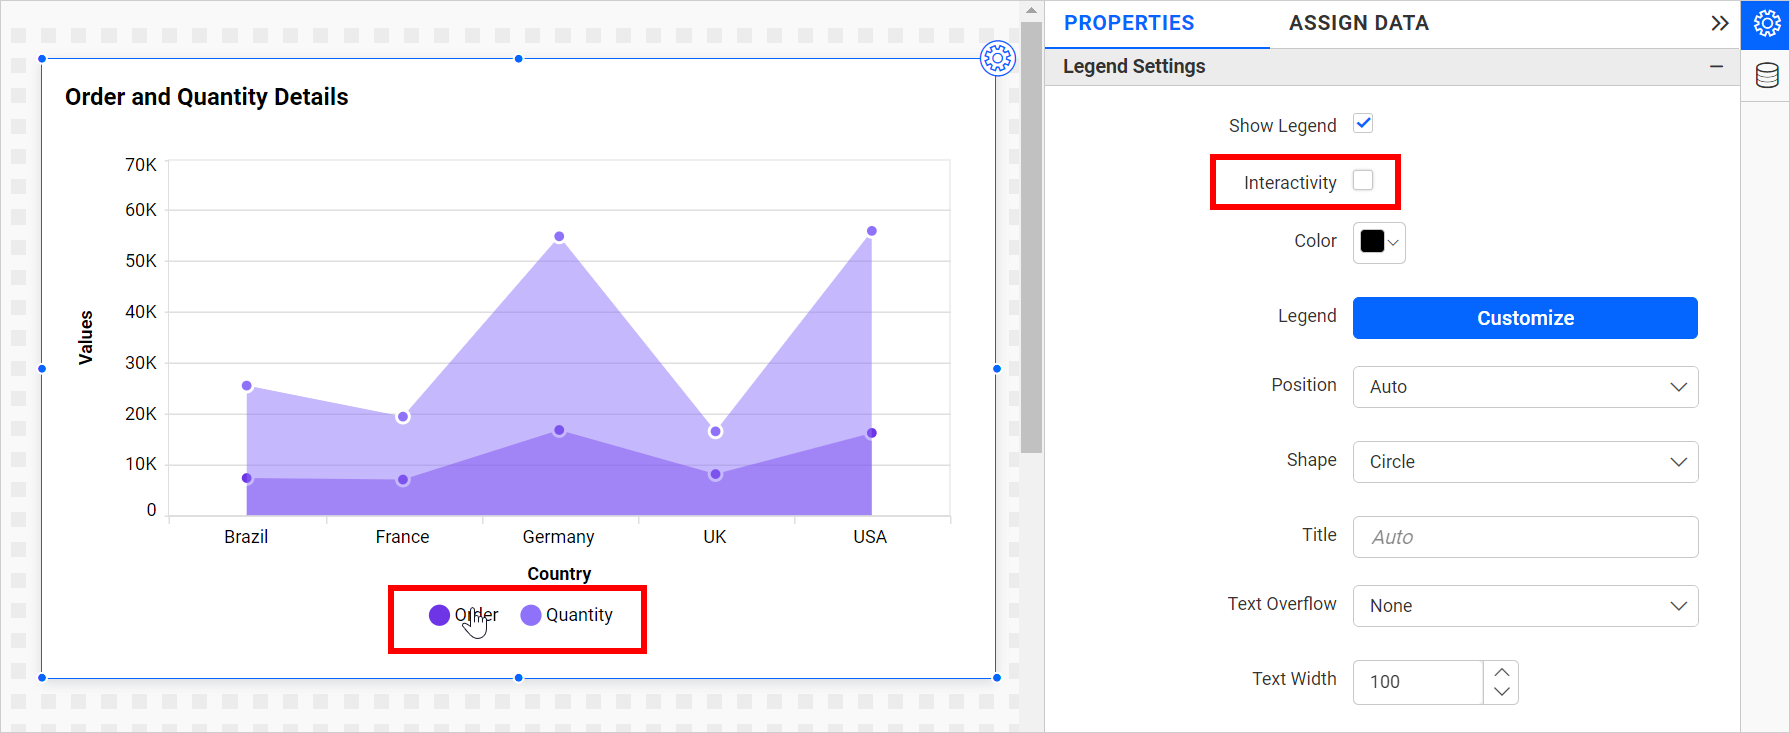The width and height of the screenshot is (1790, 733).
Task: Select the Properties tab
Action: point(1129,23)
